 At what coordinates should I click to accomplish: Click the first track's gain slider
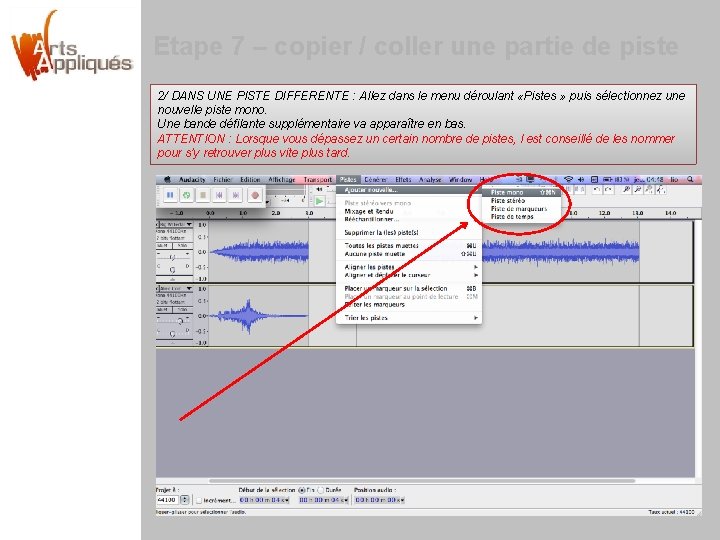(173, 257)
